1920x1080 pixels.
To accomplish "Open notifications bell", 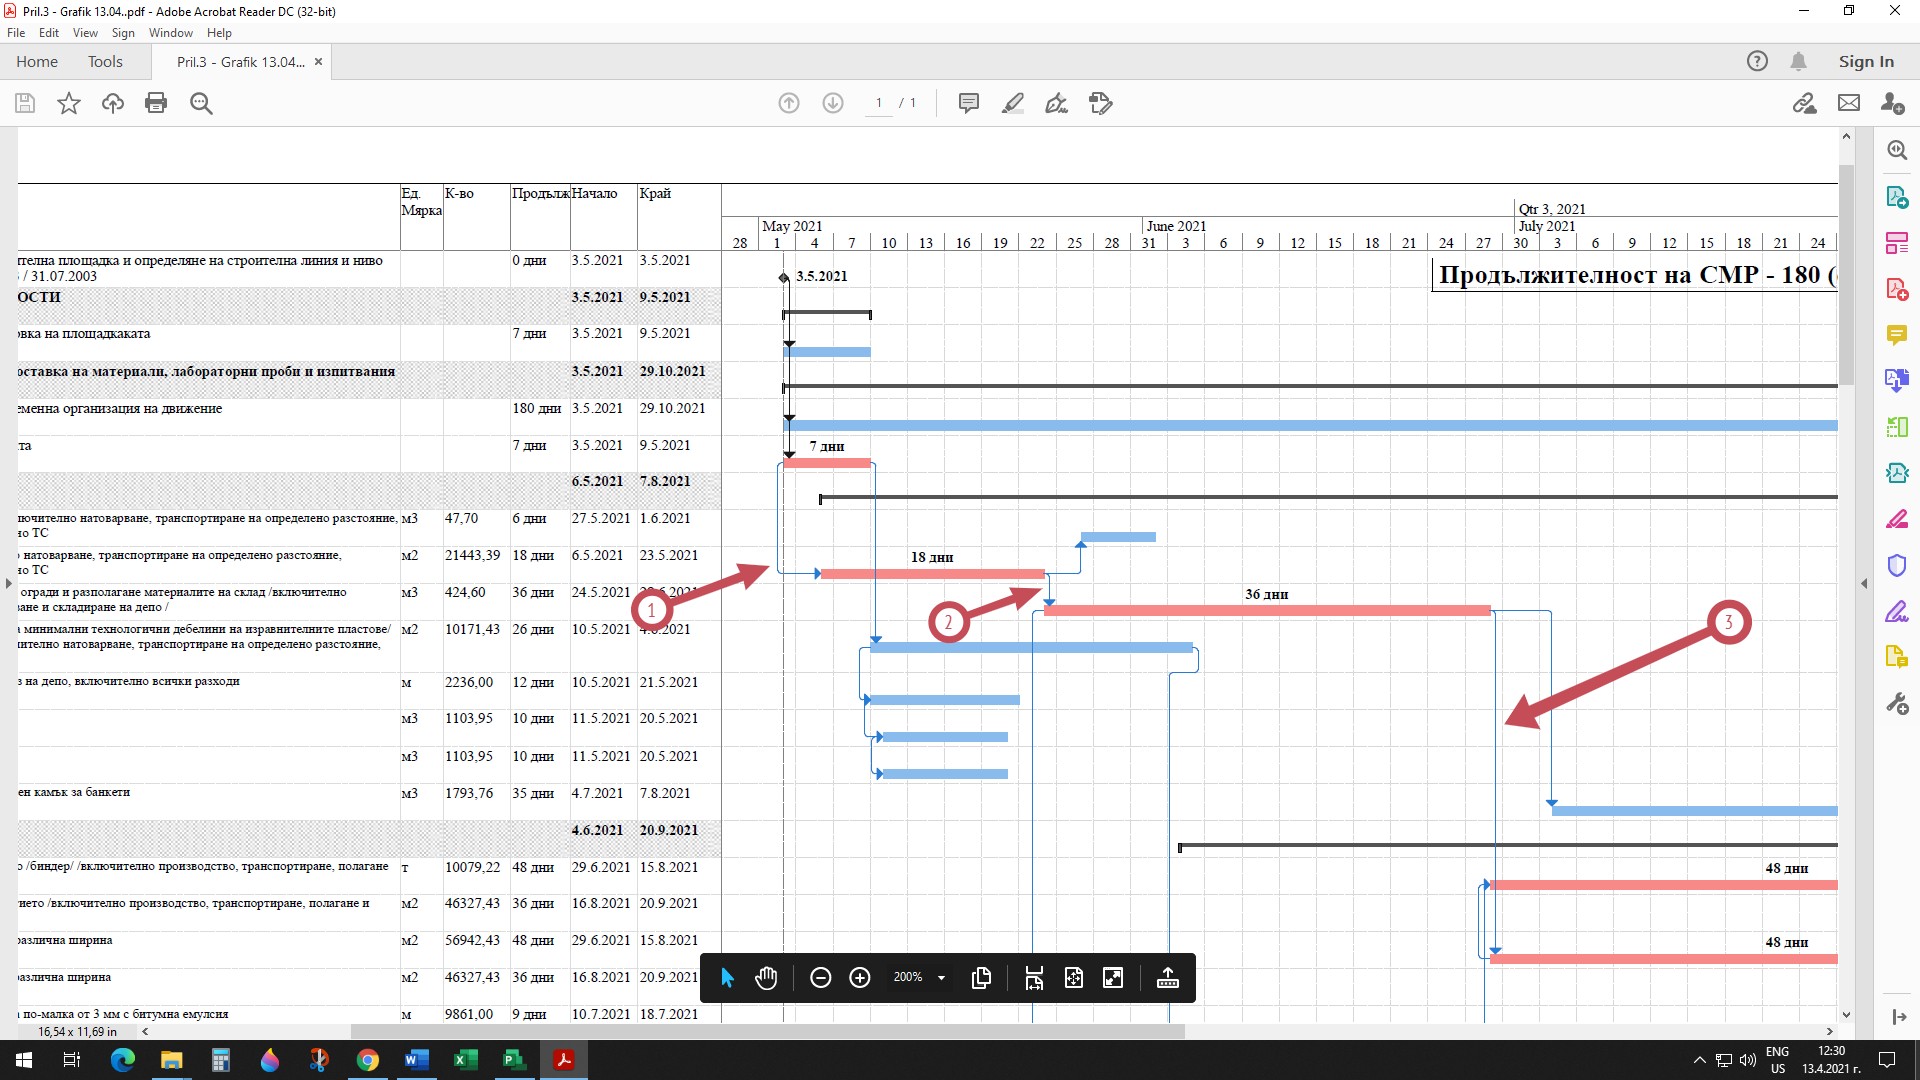I will 1798,61.
